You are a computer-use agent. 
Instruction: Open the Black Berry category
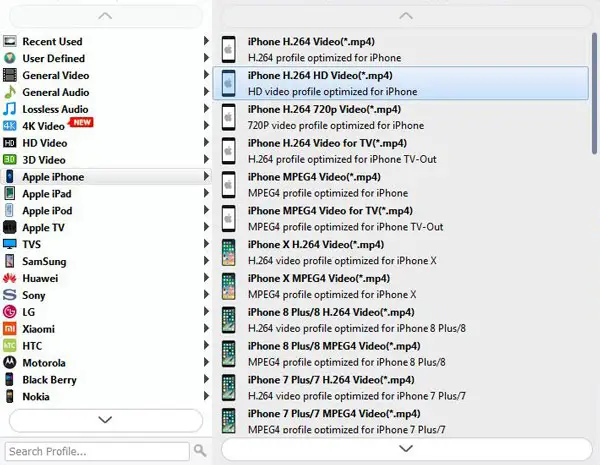(106, 380)
